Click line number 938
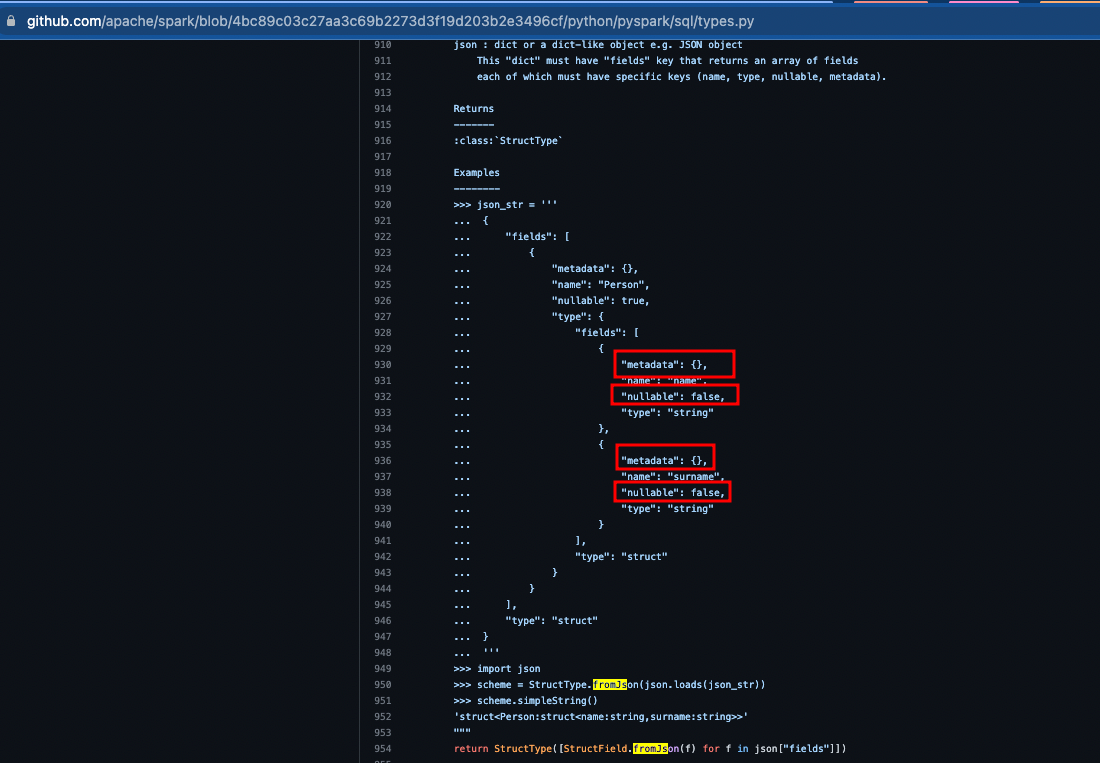The height and width of the screenshot is (763, 1100). tap(382, 493)
